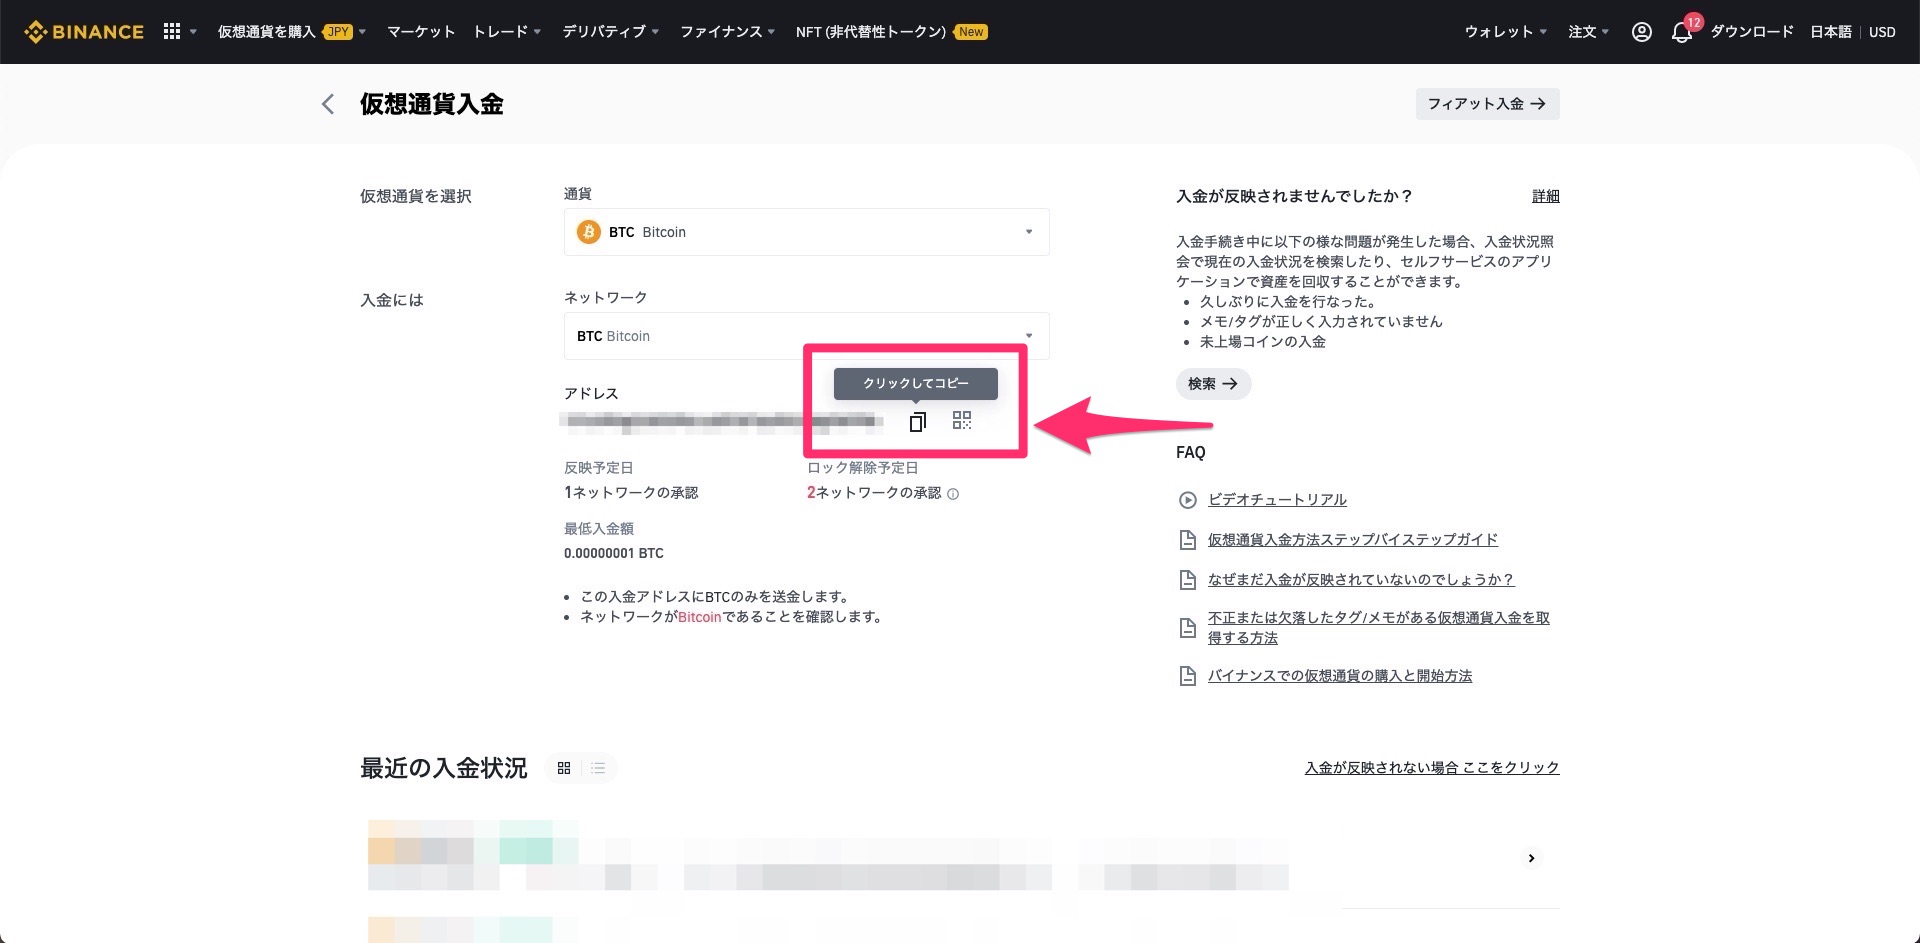Screen dimensions: 1920x943
Task: Open なぜまだ入金が反映されていないのでしょうか link
Action: point(1360,580)
